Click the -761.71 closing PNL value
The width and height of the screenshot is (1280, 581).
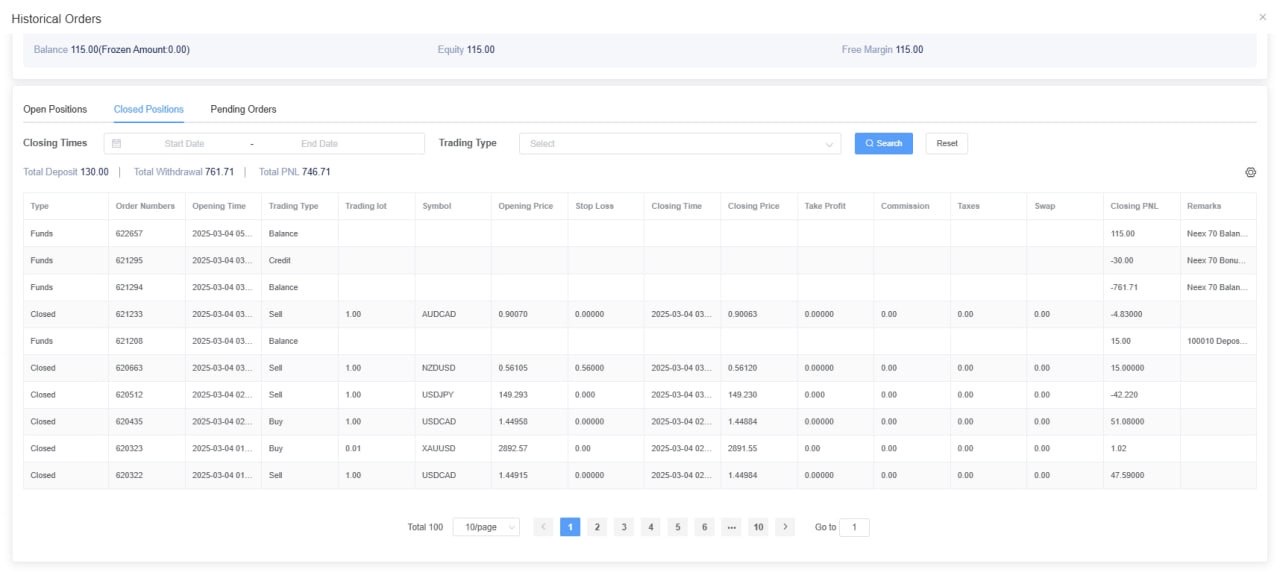pos(1124,287)
